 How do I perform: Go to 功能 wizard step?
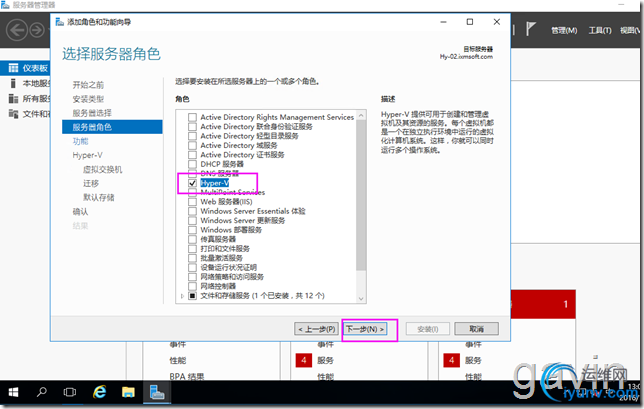pyautogui.click(x=80, y=141)
